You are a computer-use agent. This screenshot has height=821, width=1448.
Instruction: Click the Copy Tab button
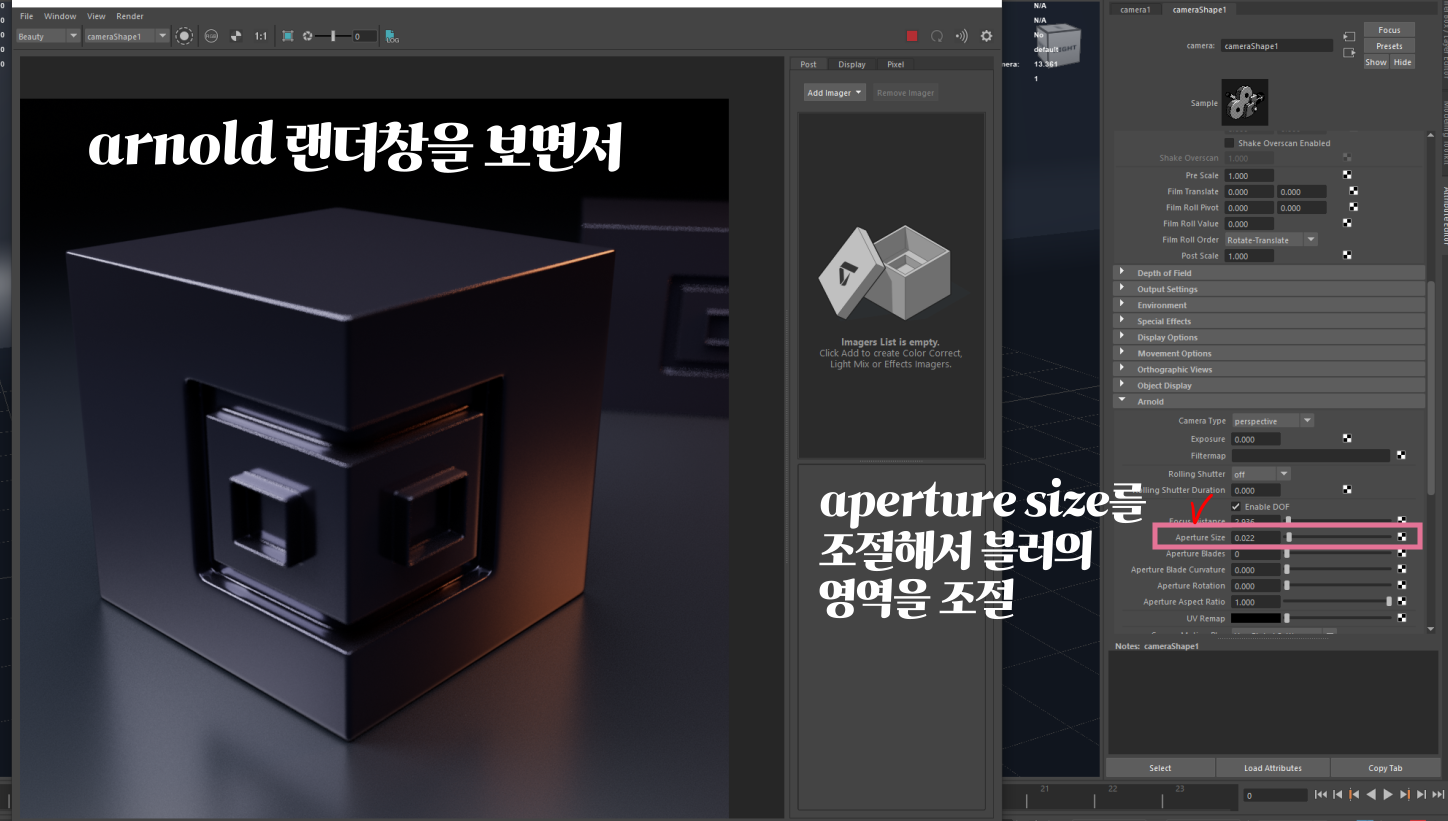click(1386, 768)
